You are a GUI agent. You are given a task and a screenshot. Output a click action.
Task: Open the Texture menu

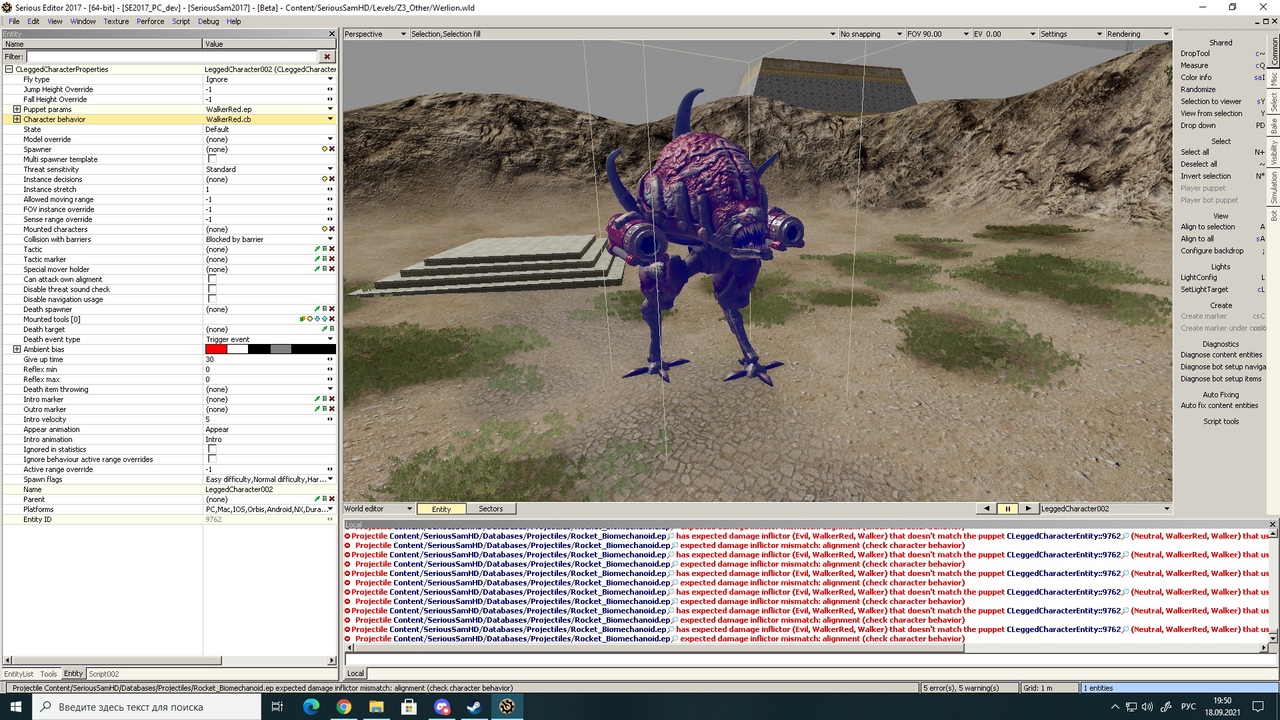116,21
